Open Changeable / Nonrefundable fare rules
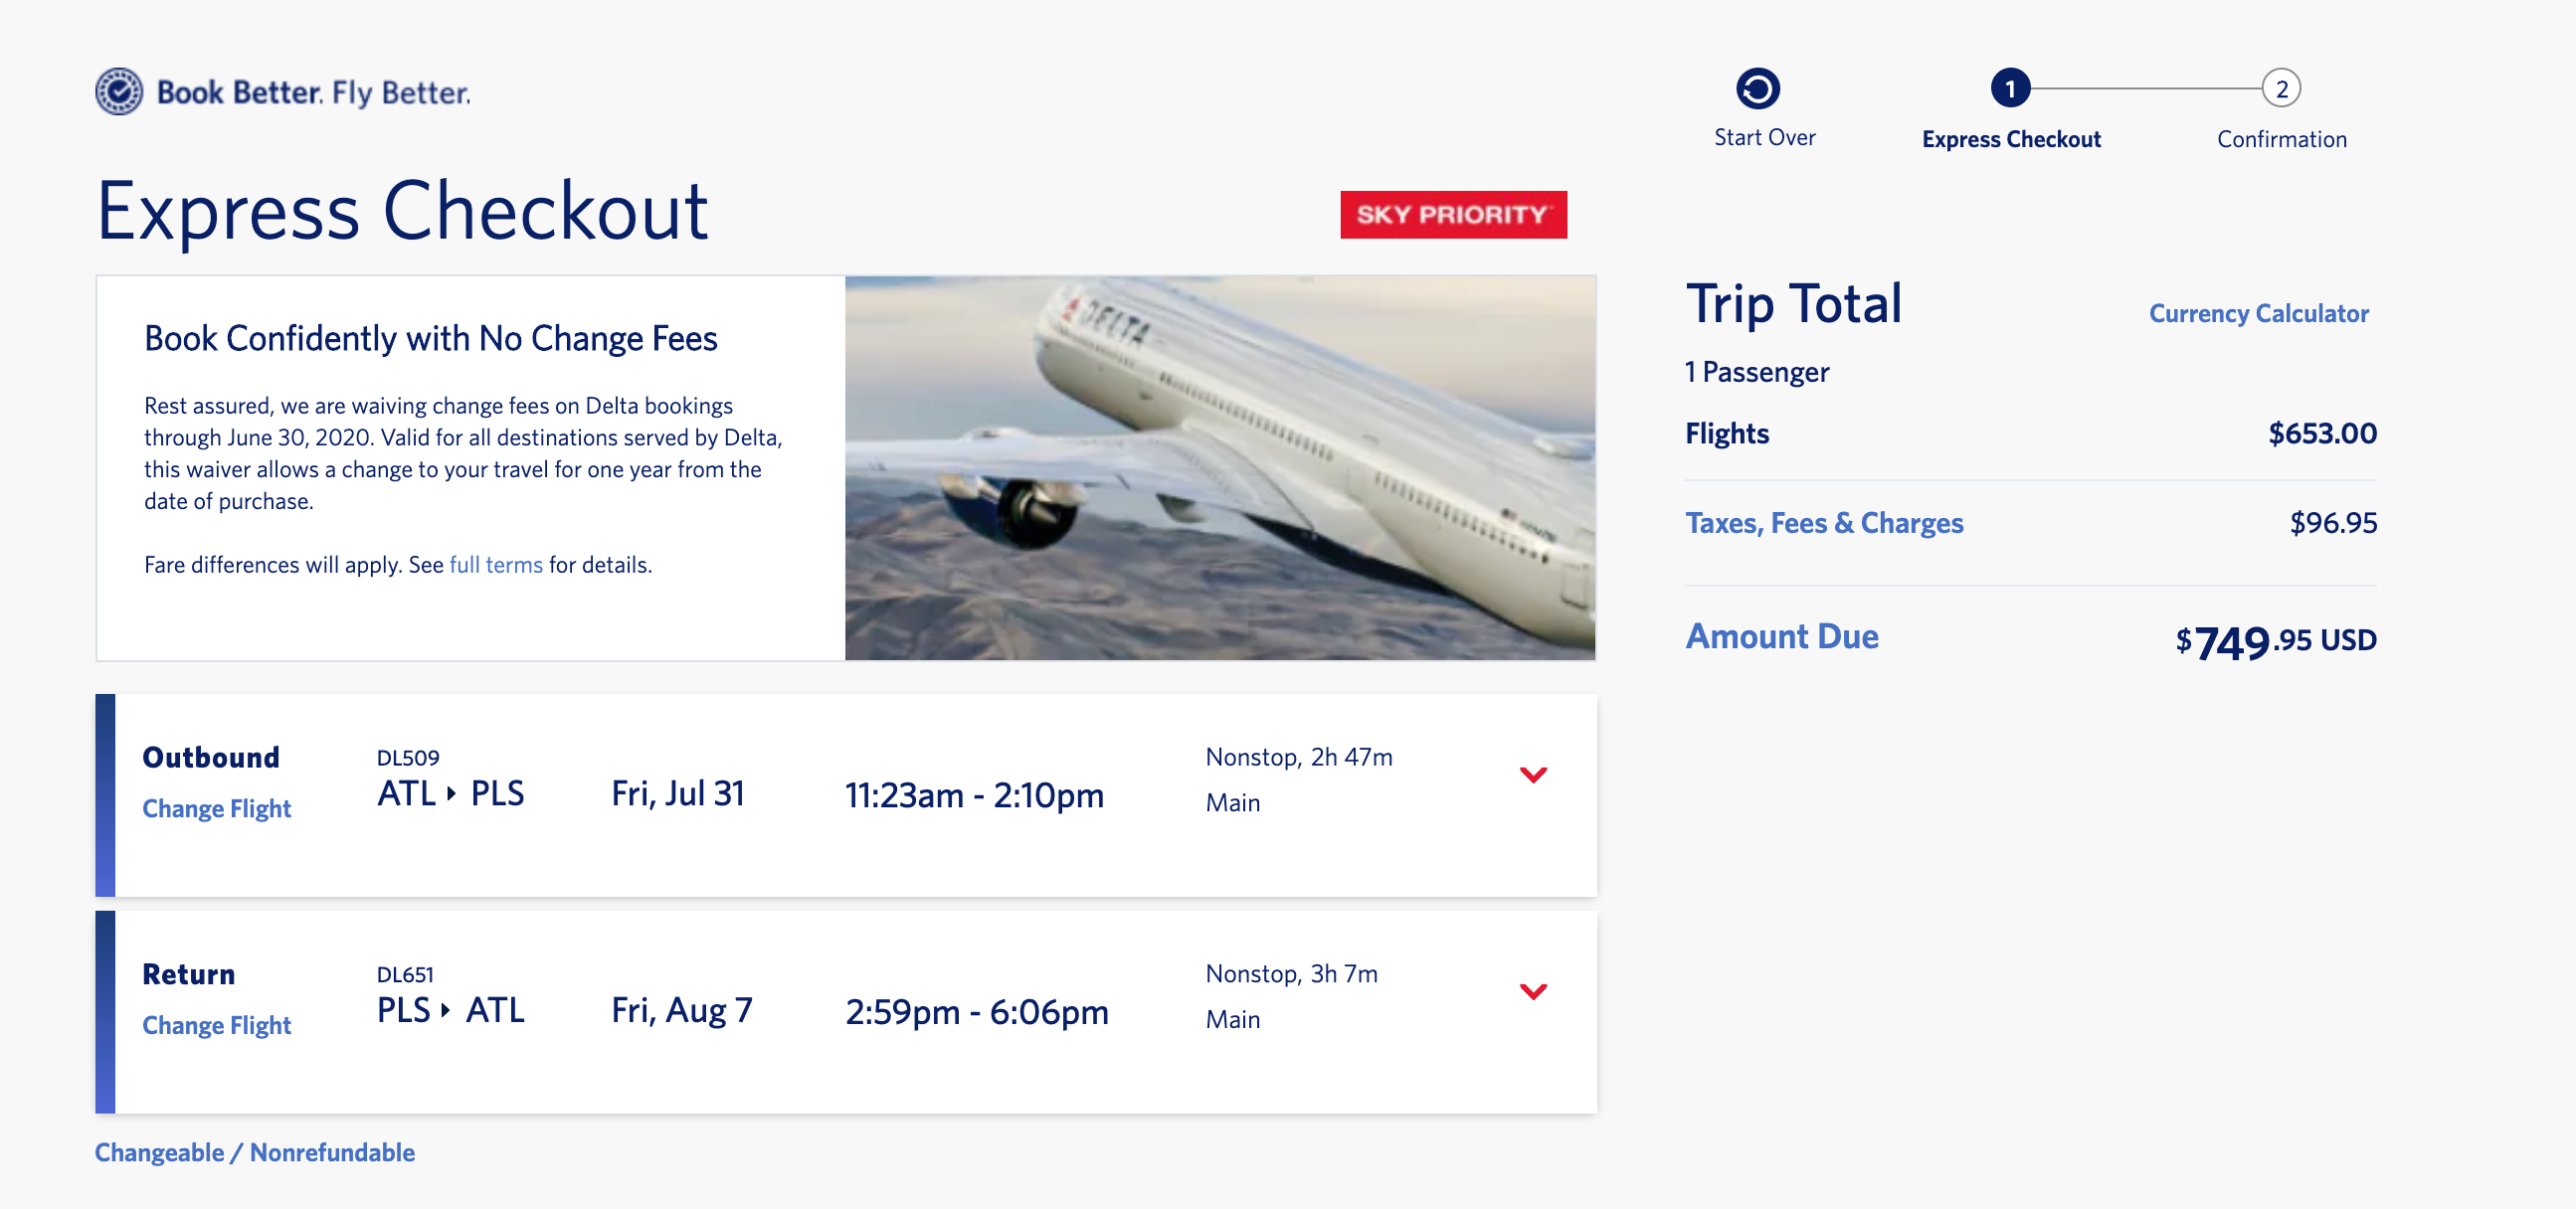This screenshot has height=1209, width=2576. [254, 1152]
